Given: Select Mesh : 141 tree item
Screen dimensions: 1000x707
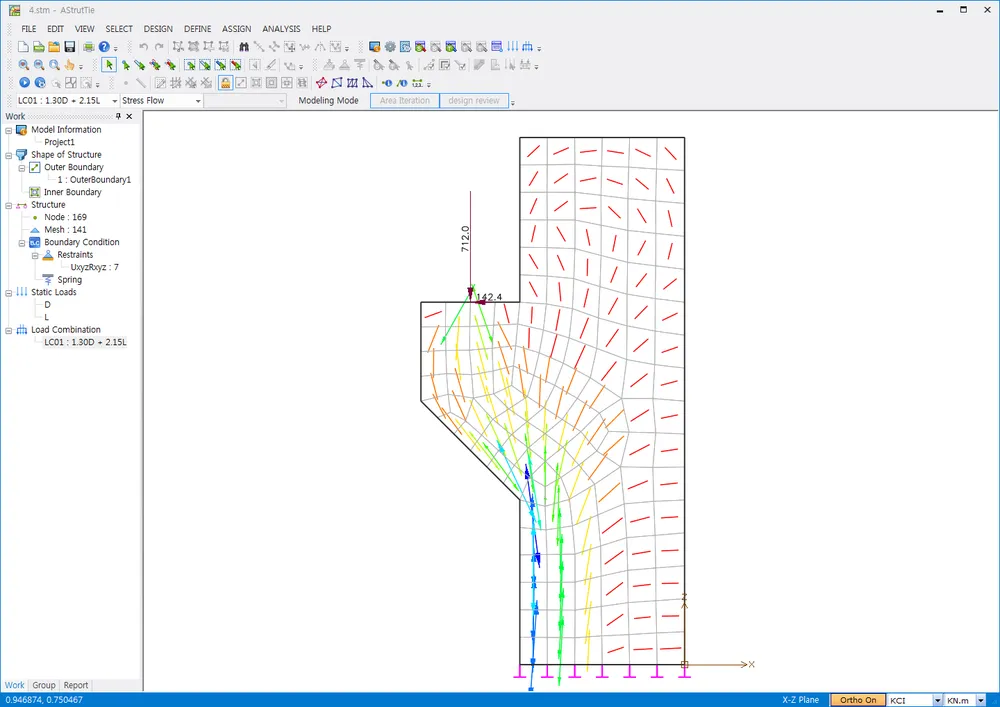Looking at the screenshot, I should (x=65, y=230).
